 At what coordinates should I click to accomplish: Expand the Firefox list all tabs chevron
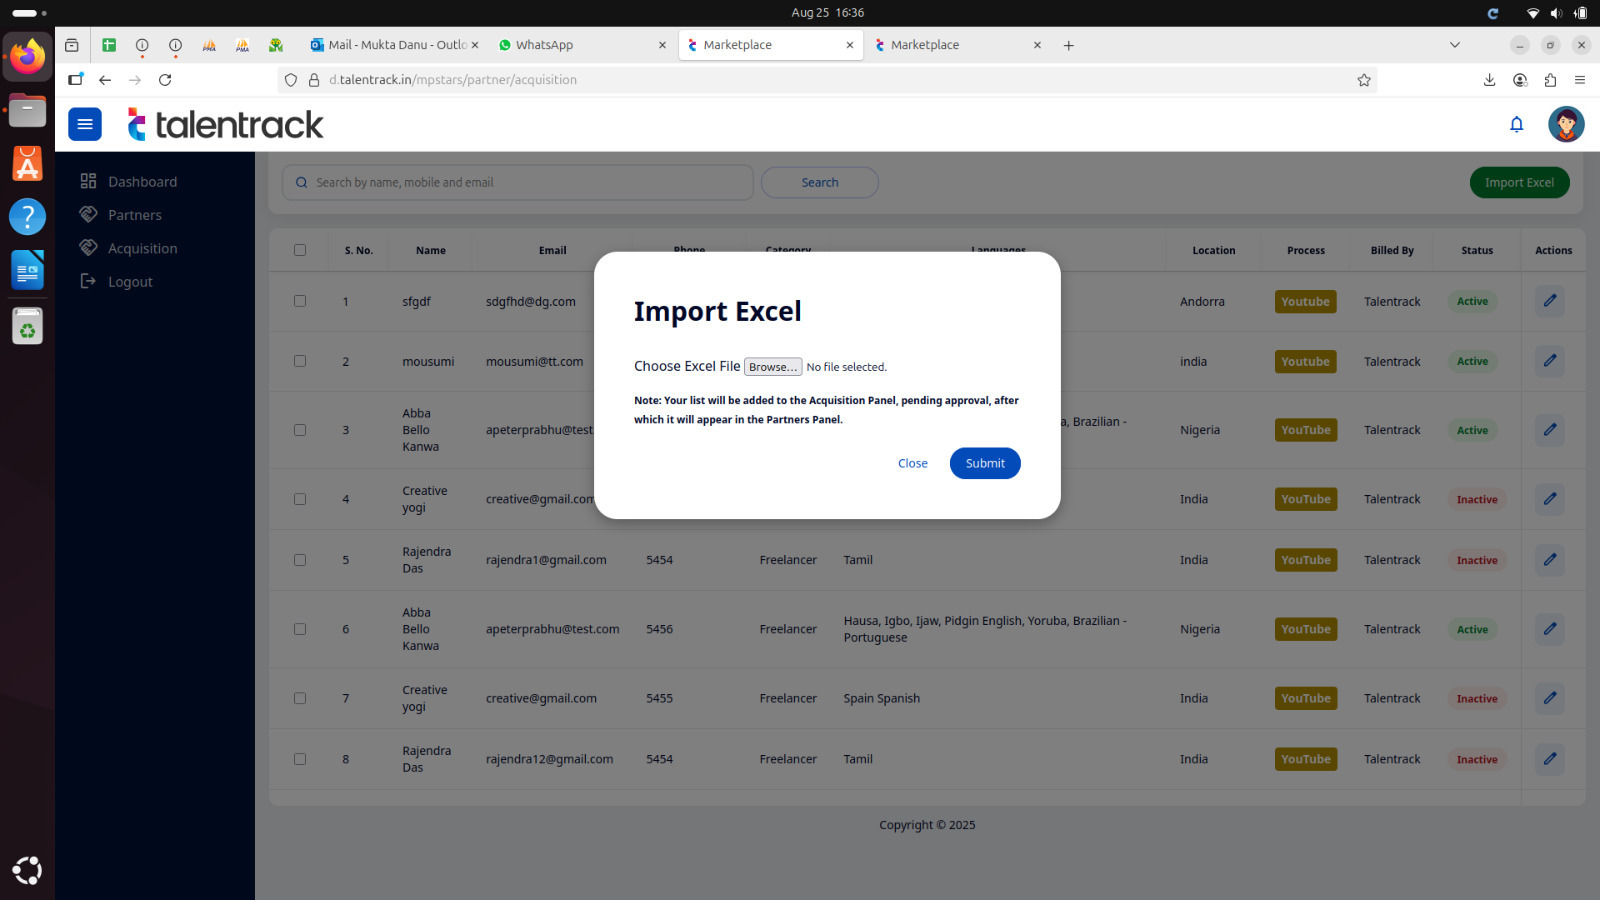tap(1454, 45)
